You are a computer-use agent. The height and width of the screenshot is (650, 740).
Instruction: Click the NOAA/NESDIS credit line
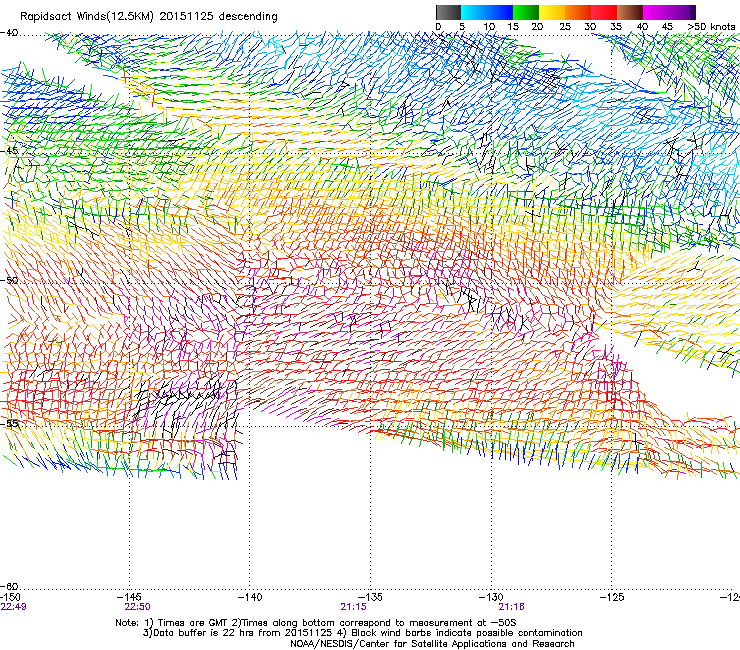(432, 644)
